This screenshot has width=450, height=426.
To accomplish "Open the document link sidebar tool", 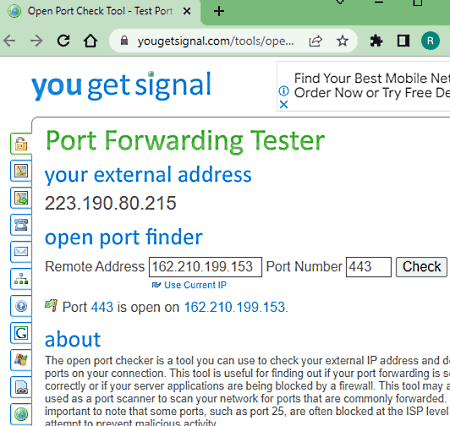I will (21, 387).
